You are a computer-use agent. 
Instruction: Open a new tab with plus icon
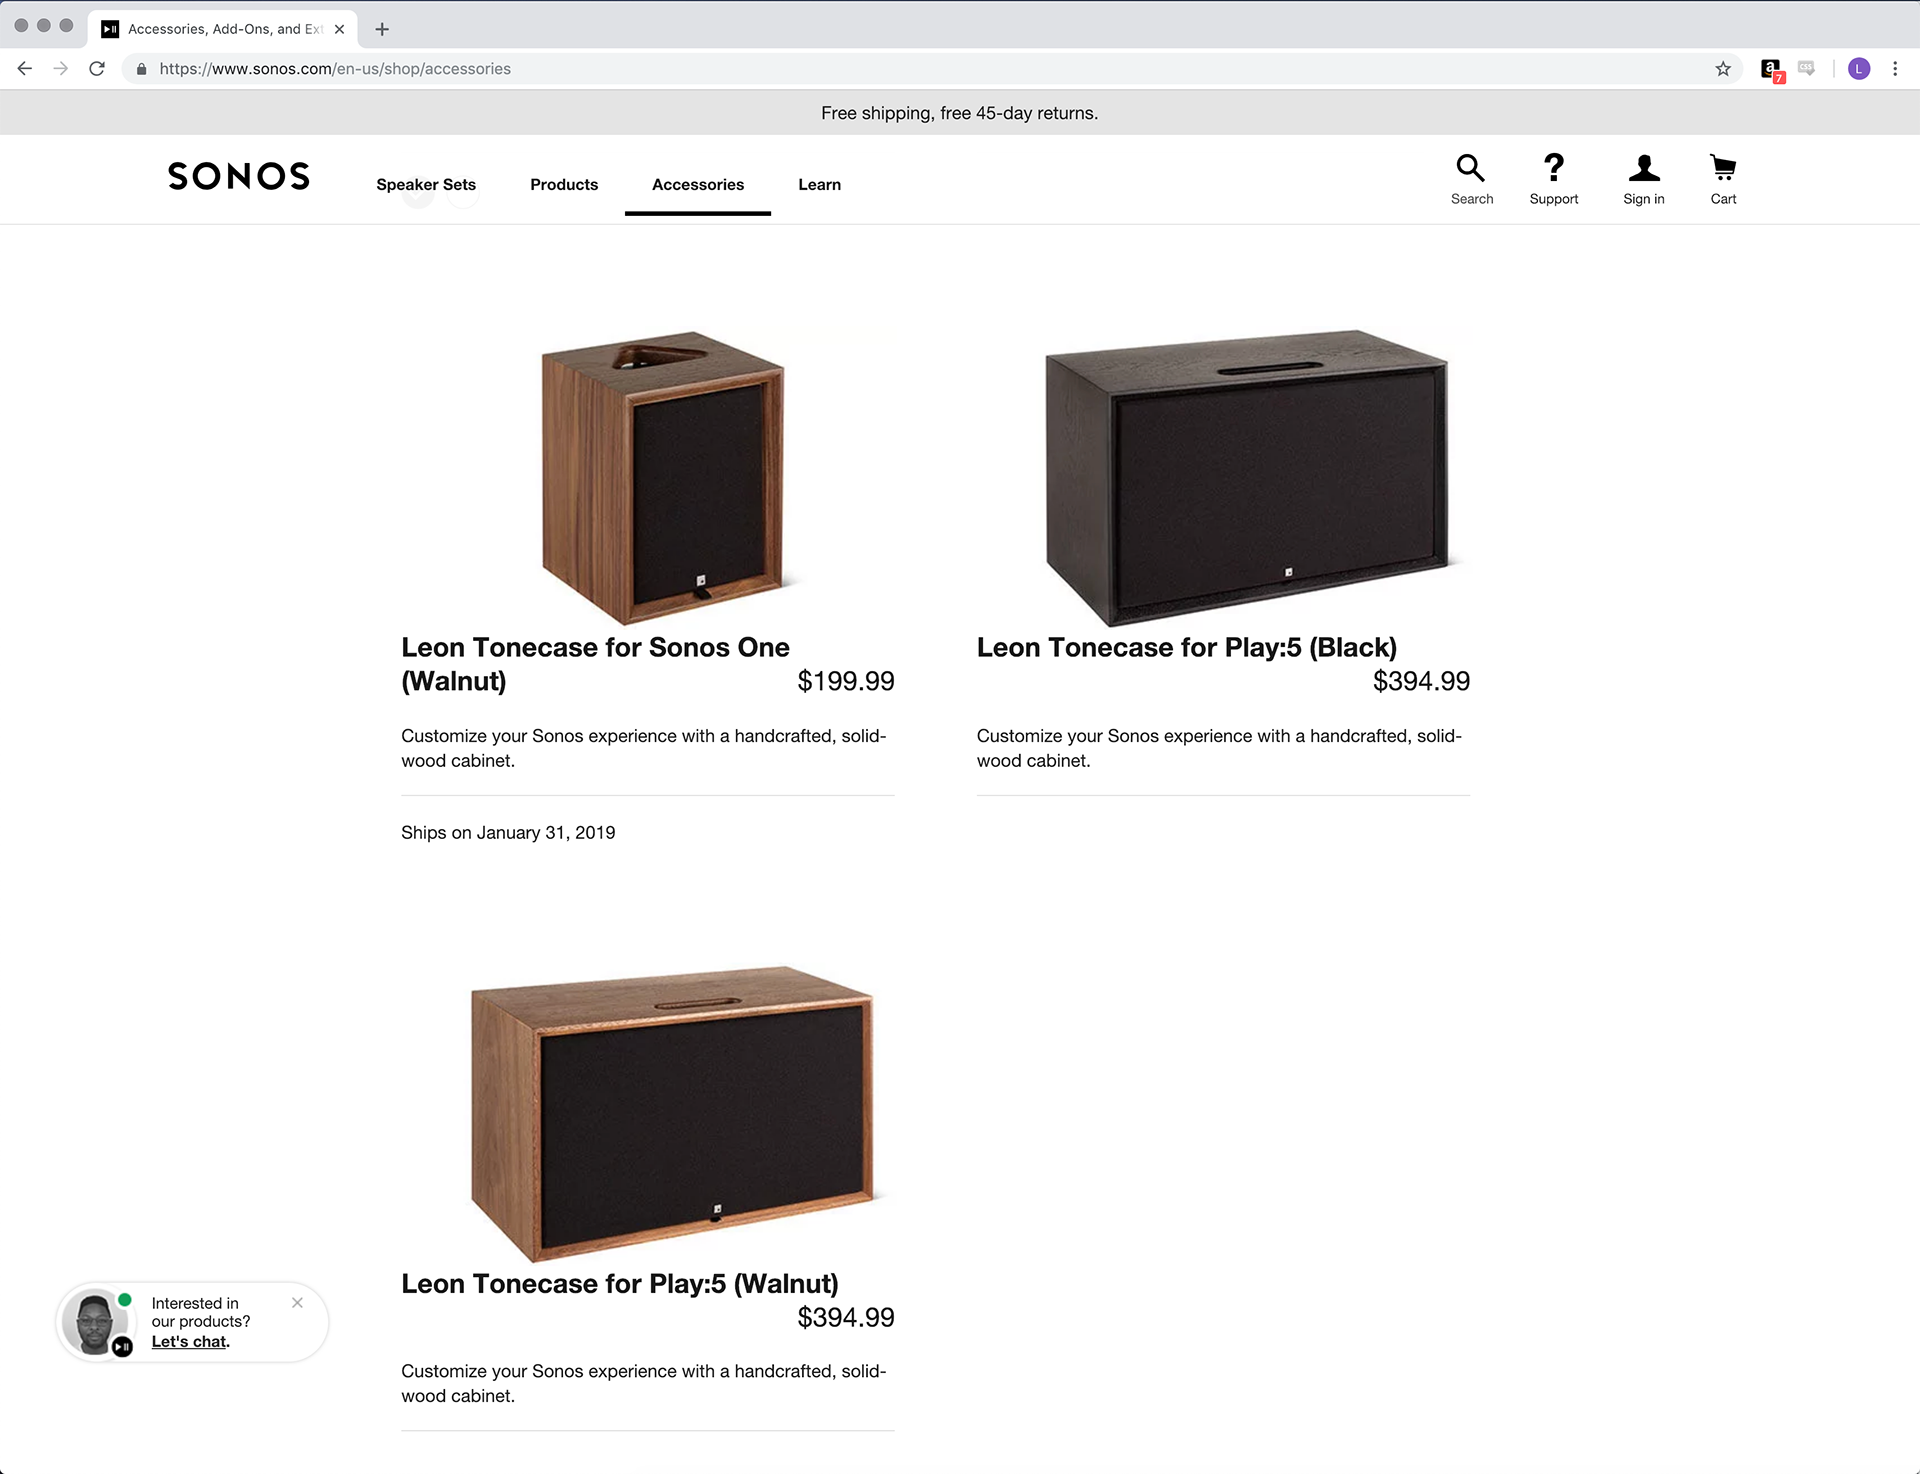(382, 29)
